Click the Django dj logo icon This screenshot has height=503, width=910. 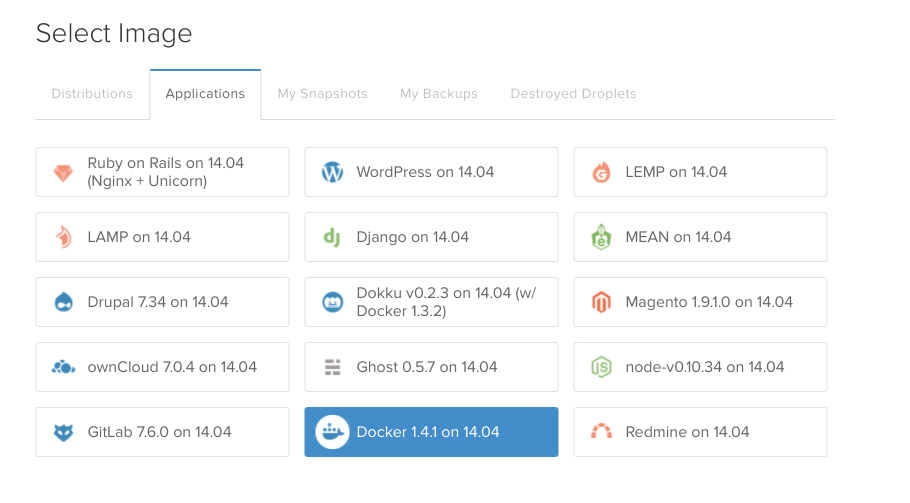click(332, 238)
